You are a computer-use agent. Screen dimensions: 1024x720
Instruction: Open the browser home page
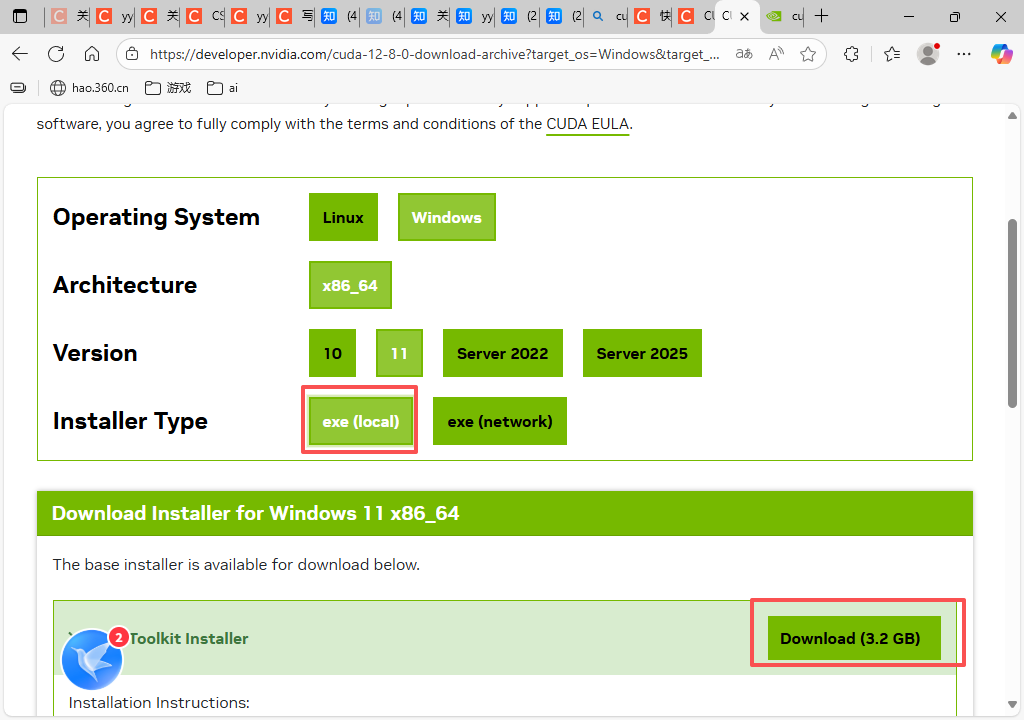pos(92,54)
